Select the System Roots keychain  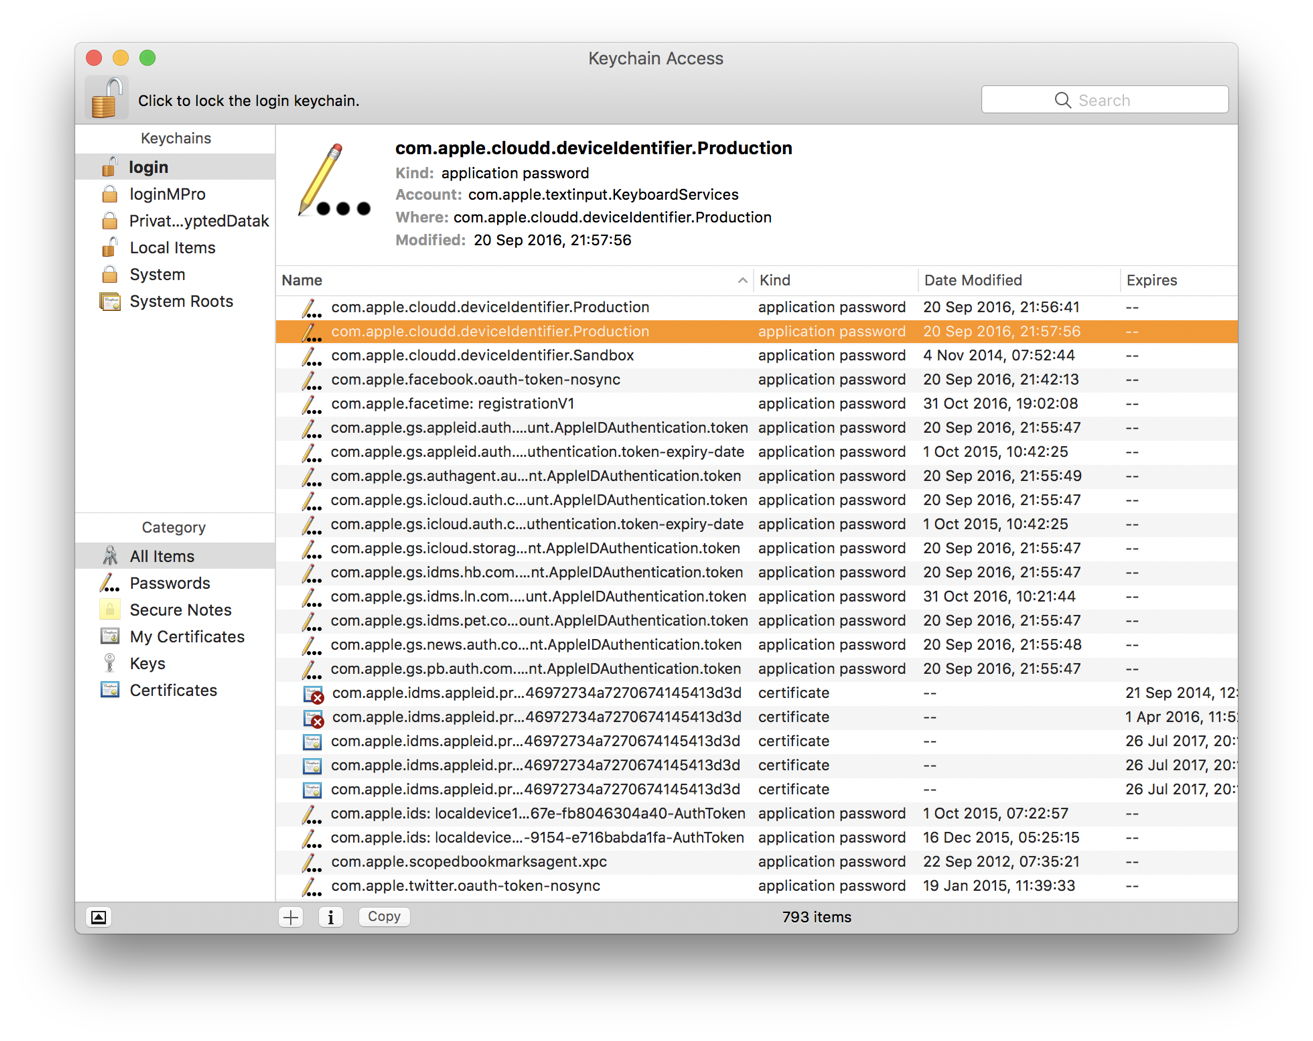[x=180, y=301]
